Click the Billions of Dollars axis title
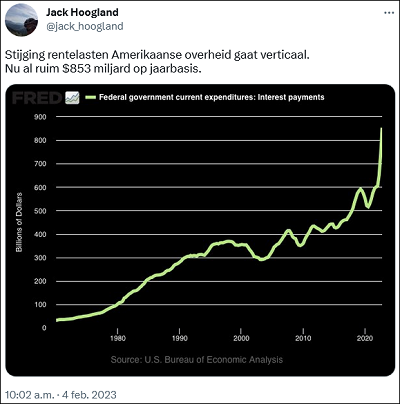This screenshot has height=404, width=400. tap(19, 222)
